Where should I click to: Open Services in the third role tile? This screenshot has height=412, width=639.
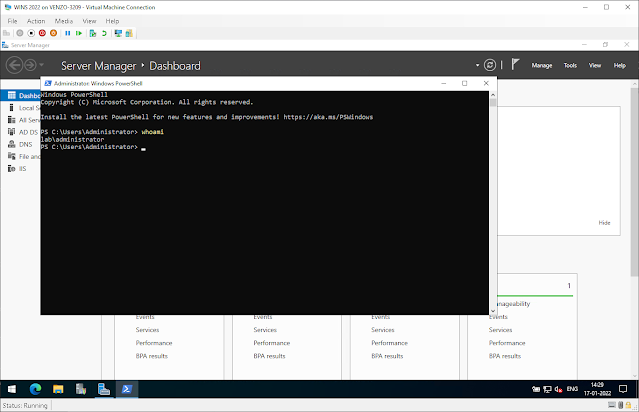click(x=383, y=330)
